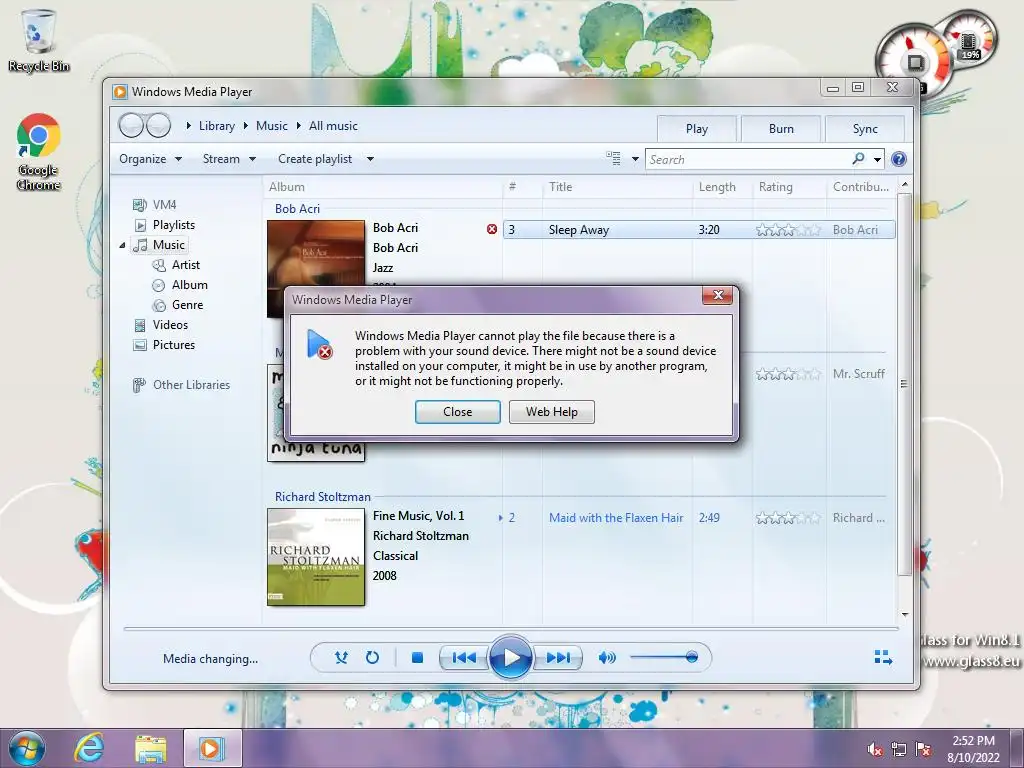
Task: Expand the Create playlist dropdown arrow
Action: click(x=370, y=159)
